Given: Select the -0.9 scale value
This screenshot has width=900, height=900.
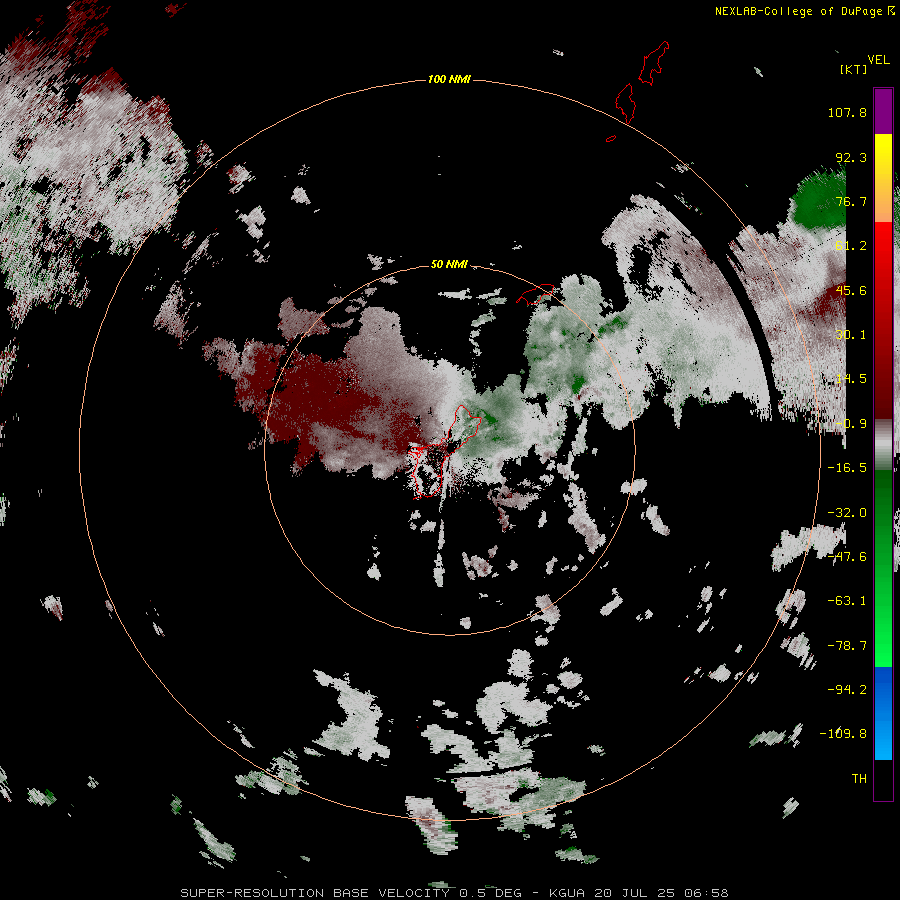Looking at the screenshot, I should point(851,424).
